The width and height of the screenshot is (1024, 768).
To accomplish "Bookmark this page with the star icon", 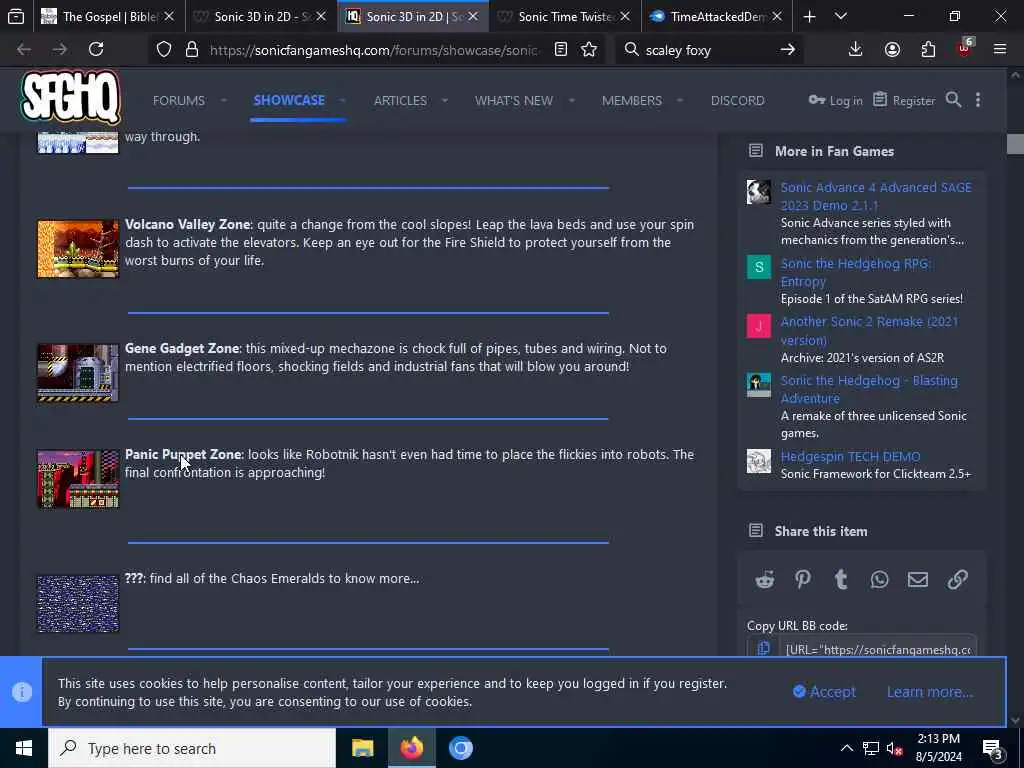I will click(589, 49).
